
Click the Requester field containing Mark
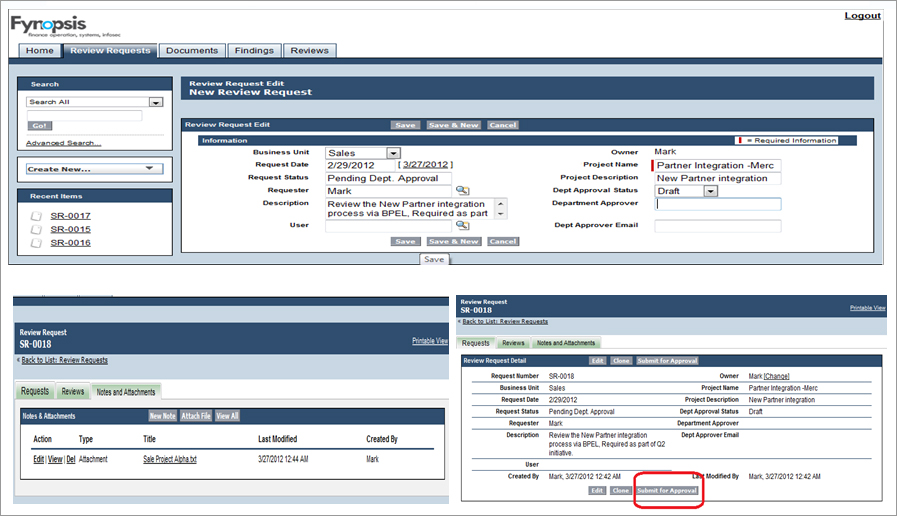click(388, 191)
